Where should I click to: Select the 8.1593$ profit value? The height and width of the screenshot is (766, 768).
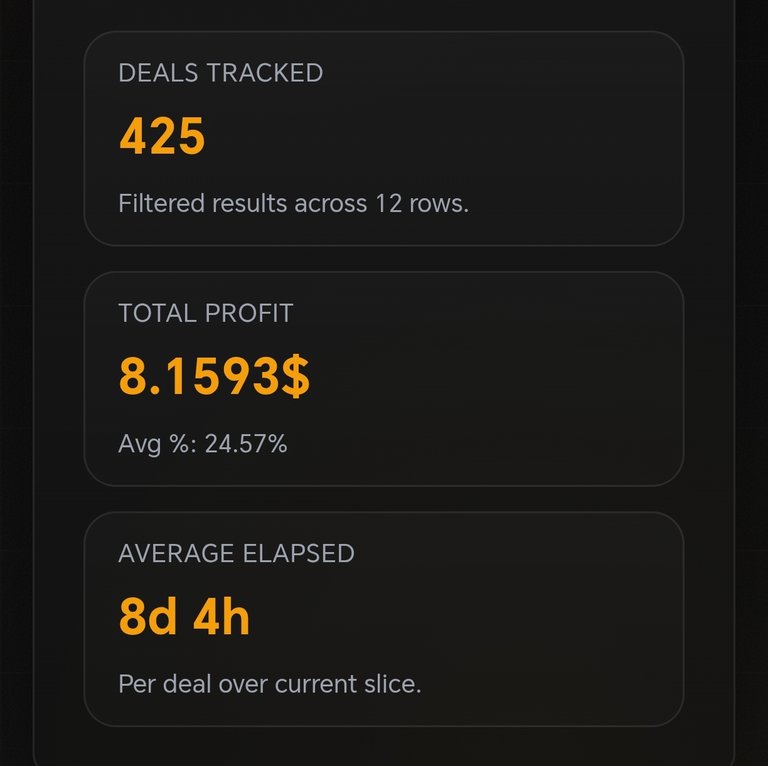(x=214, y=377)
